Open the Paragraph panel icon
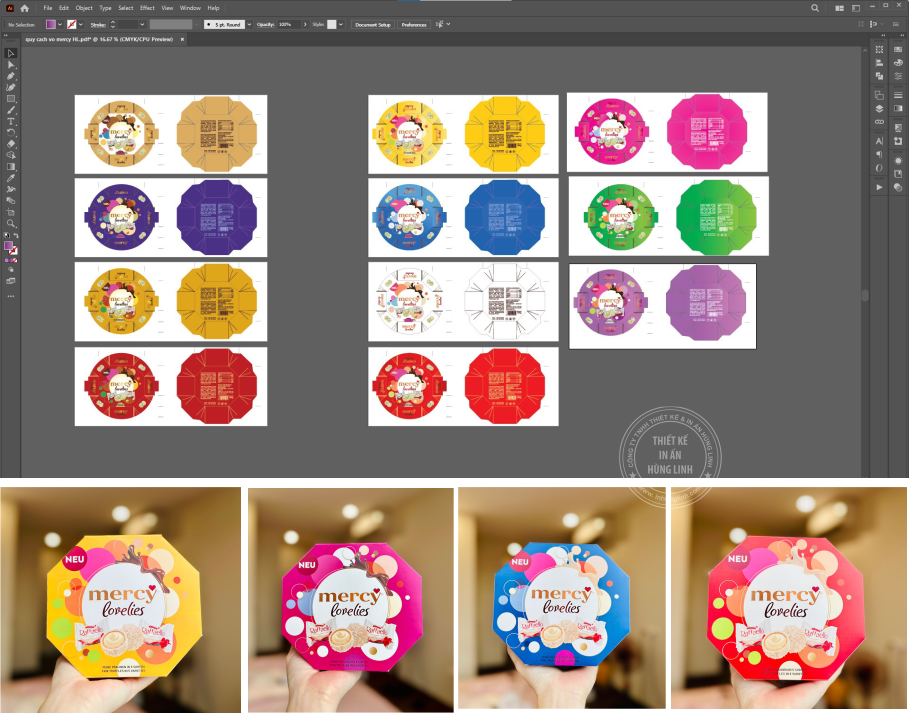Screen dimensions: 909x713 pyautogui.click(x=879, y=154)
